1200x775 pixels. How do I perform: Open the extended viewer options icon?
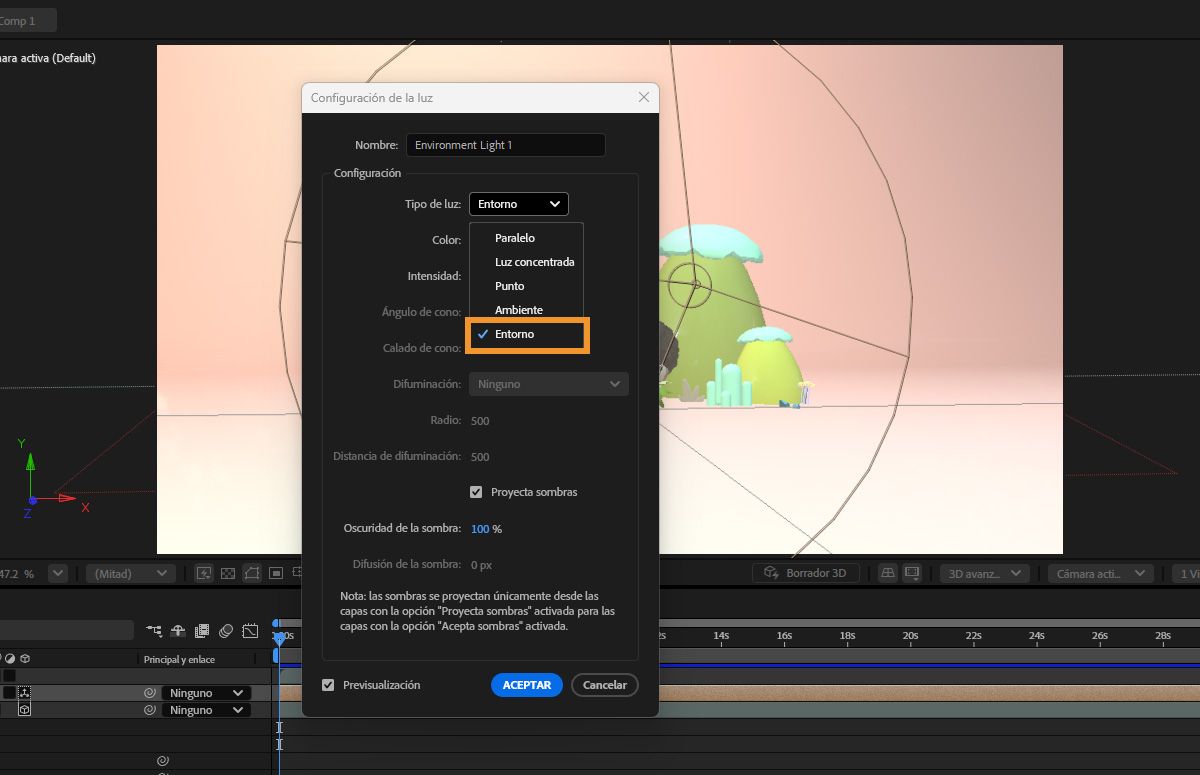(912, 573)
